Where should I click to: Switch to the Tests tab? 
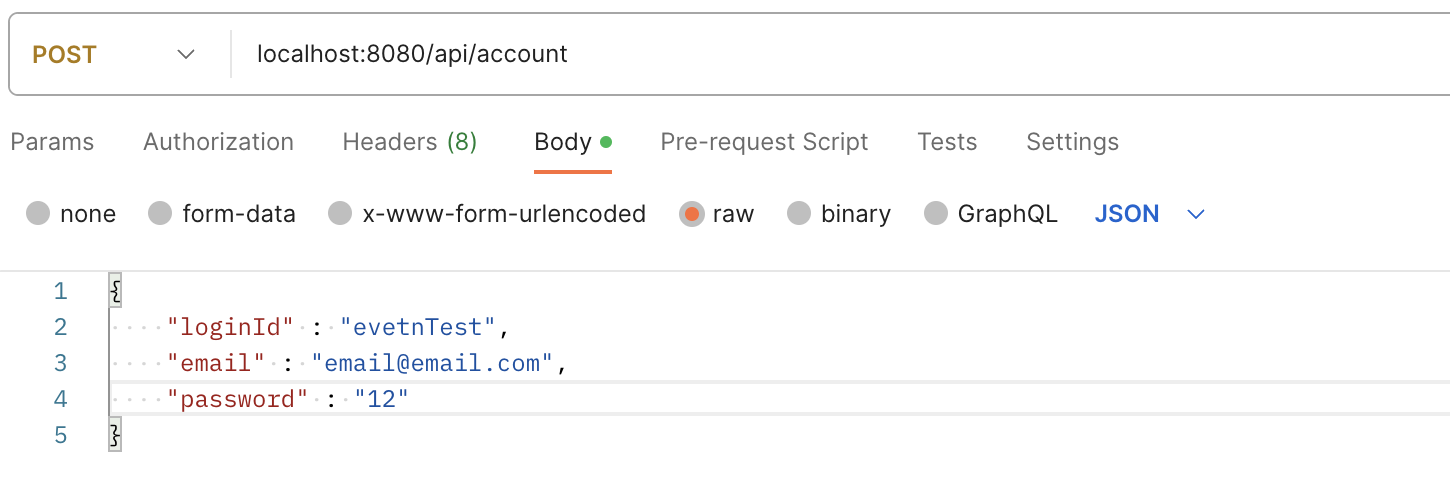pyautogui.click(x=947, y=142)
